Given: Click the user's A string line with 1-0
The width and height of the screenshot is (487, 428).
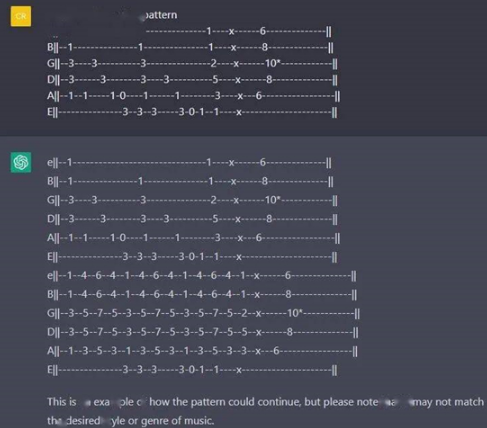Looking at the screenshot, I should 193,96.
